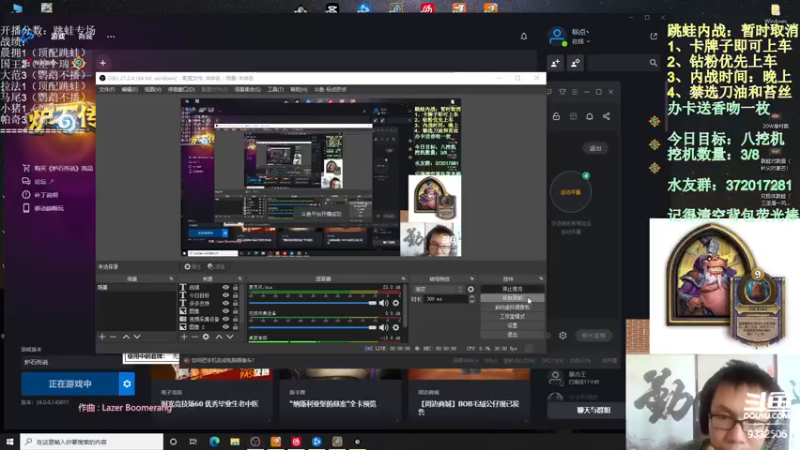The height and width of the screenshot is (450, 800).
Task: Click 开始录制 button in OBS controls
Action: 512,298
